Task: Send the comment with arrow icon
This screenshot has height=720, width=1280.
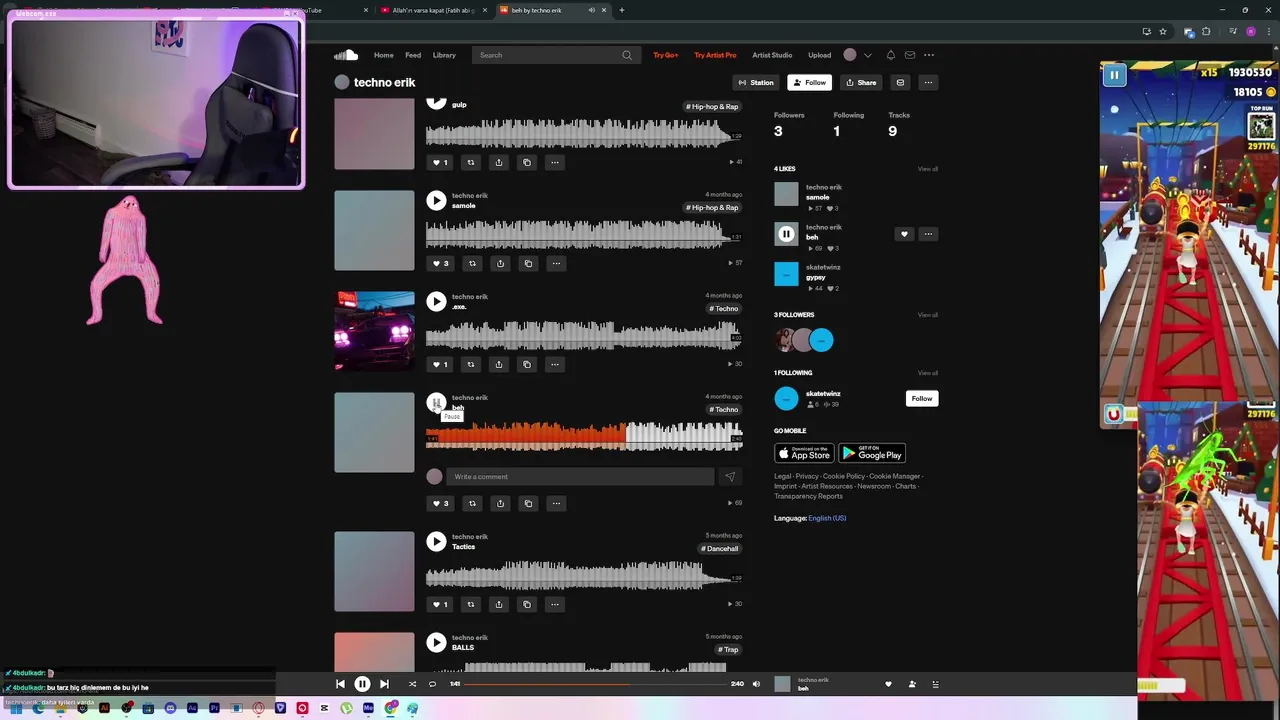Action: tap(730, 477)
